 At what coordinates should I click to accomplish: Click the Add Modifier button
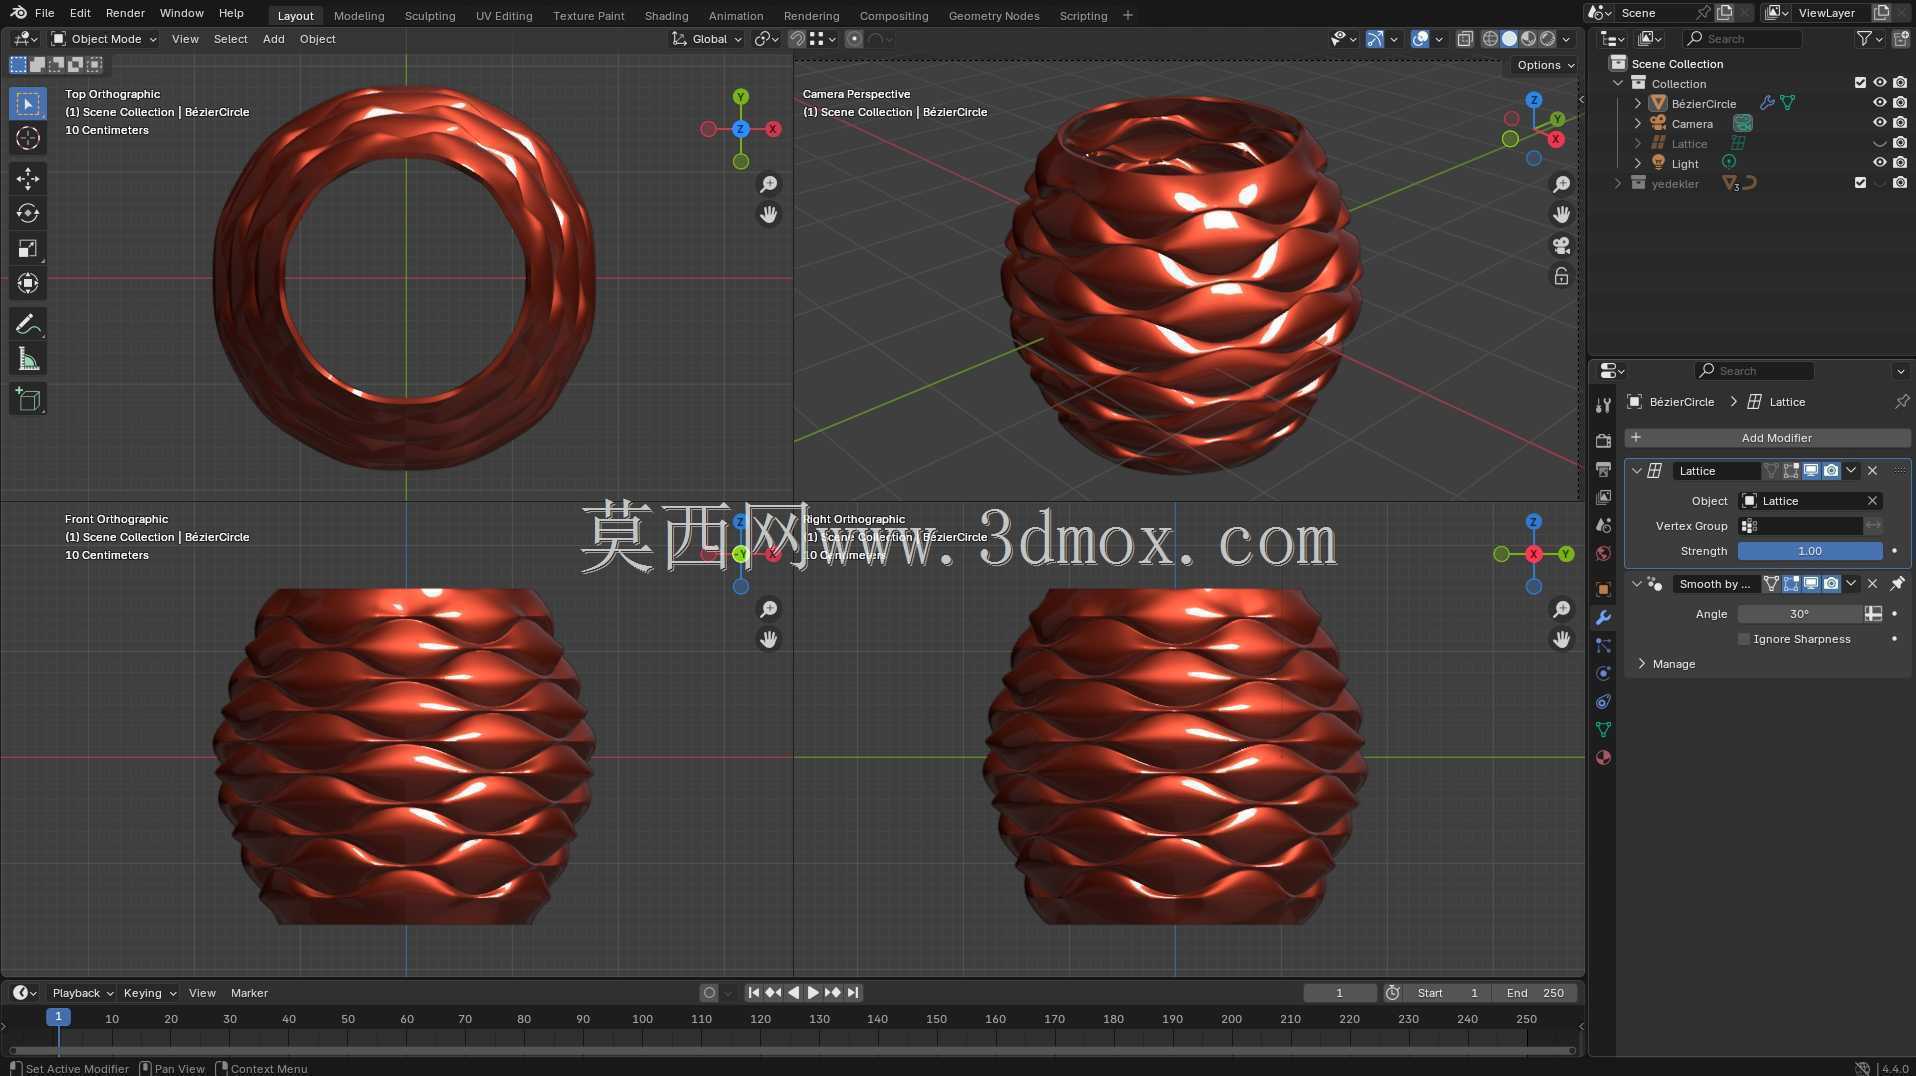[1768, 438]
